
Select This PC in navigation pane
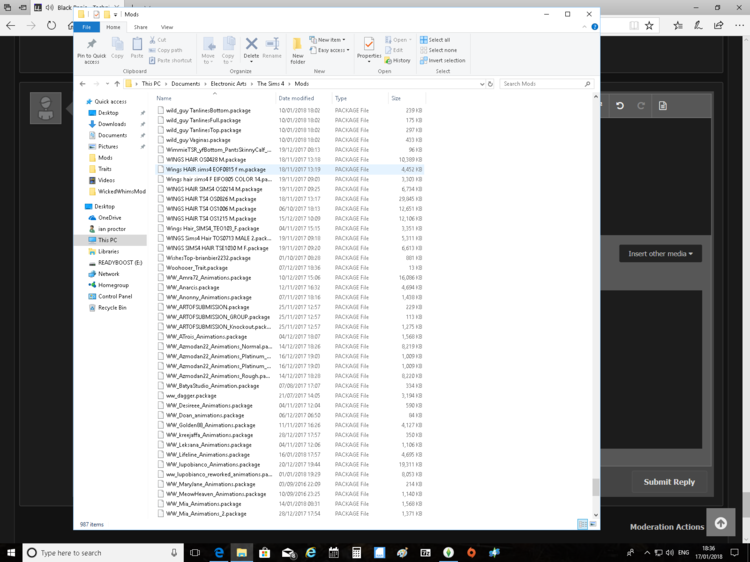[107, 240]
